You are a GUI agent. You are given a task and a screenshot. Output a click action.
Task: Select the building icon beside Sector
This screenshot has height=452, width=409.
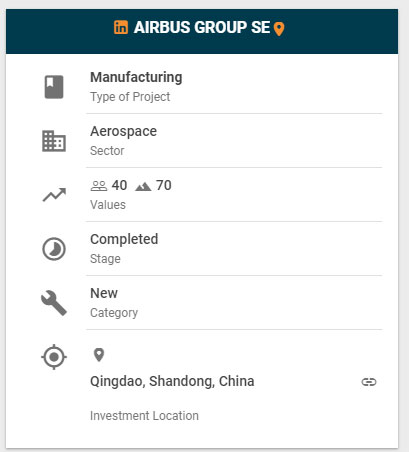(x=54, y=141)
